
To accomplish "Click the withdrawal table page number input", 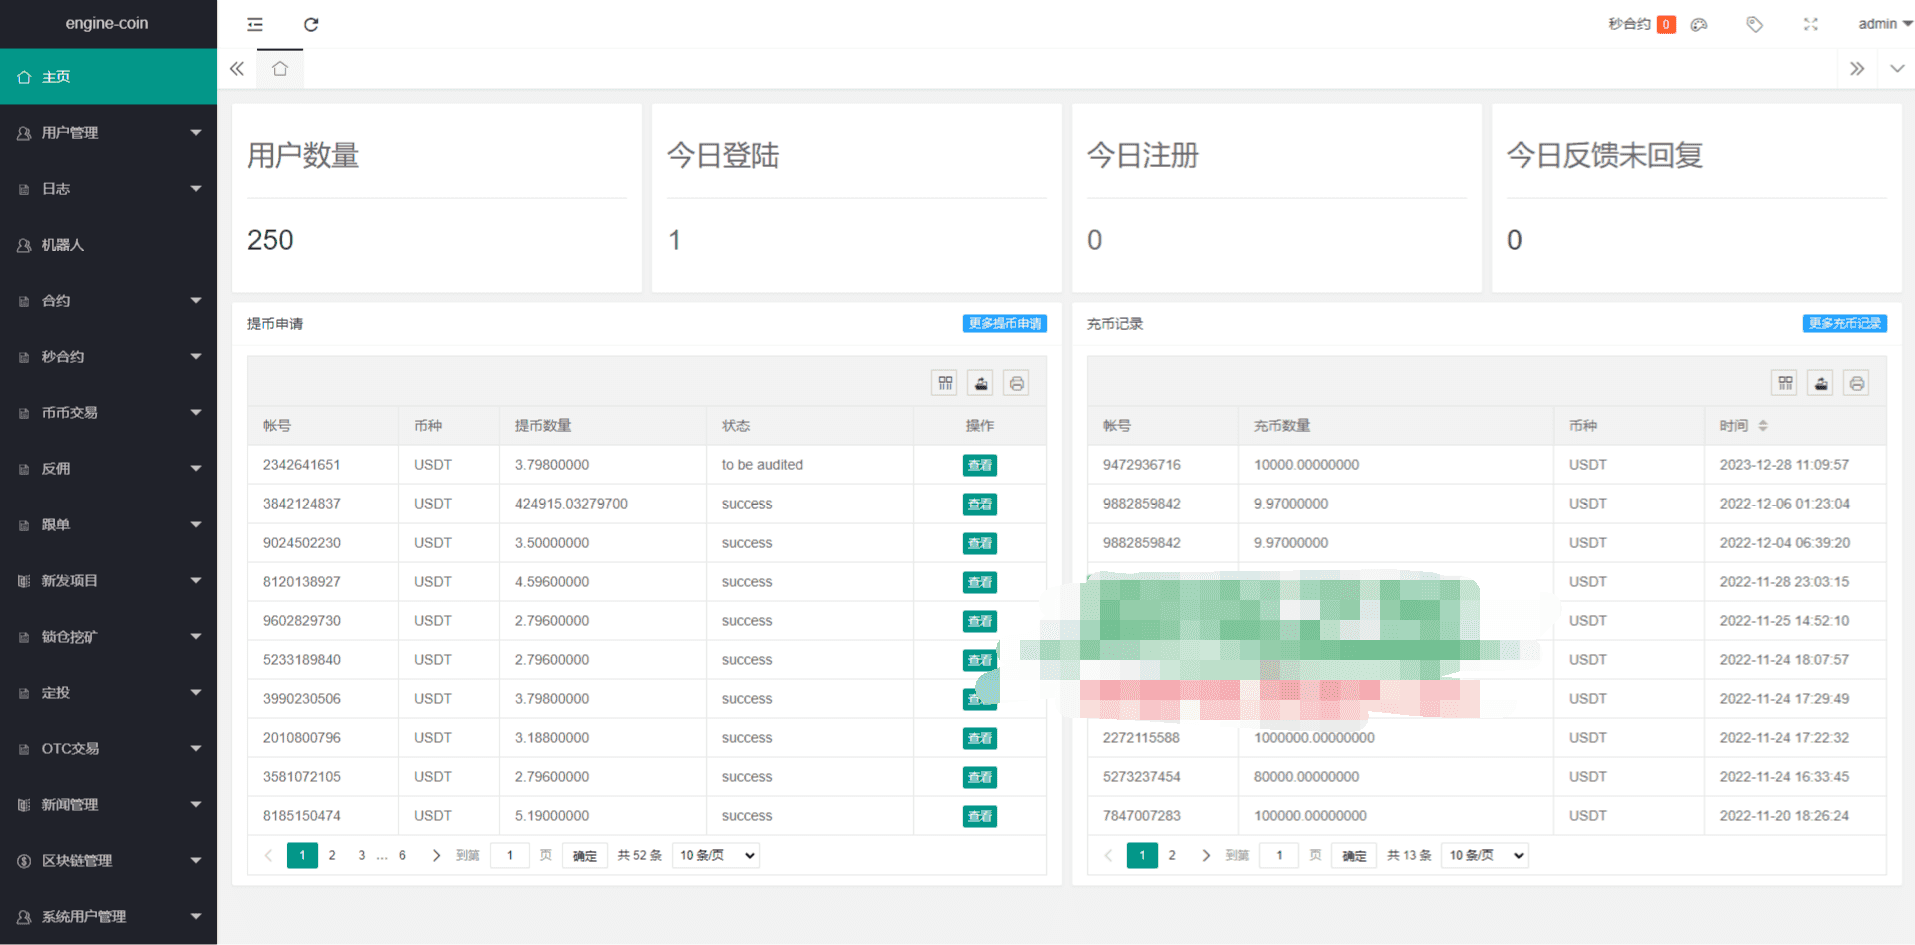I will pos(510,855).
